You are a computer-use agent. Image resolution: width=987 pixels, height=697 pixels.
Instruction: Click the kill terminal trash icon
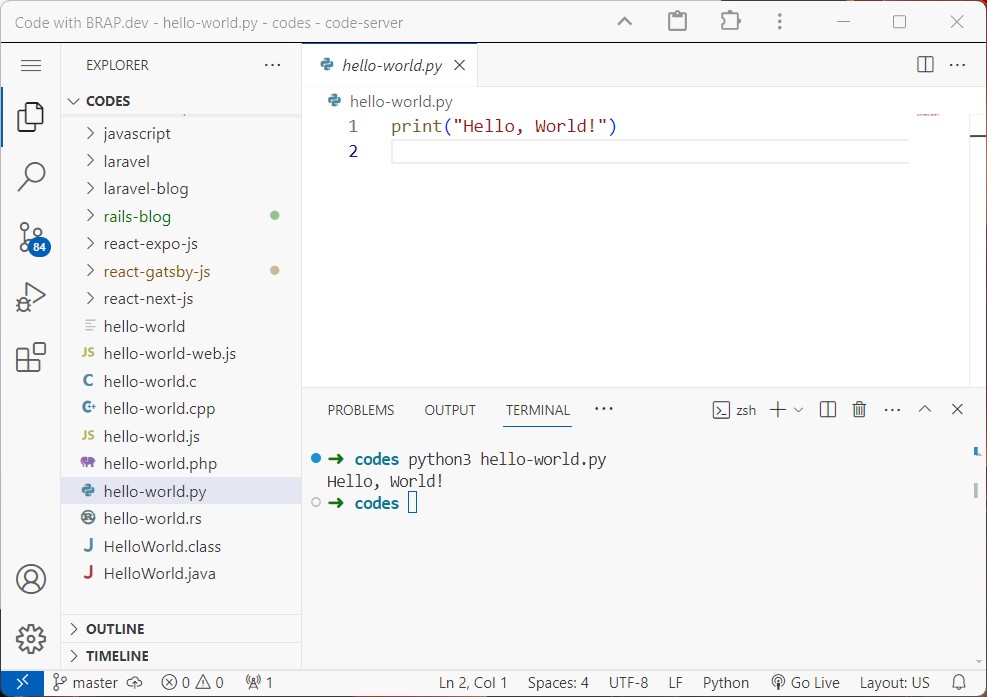[859, 409]
